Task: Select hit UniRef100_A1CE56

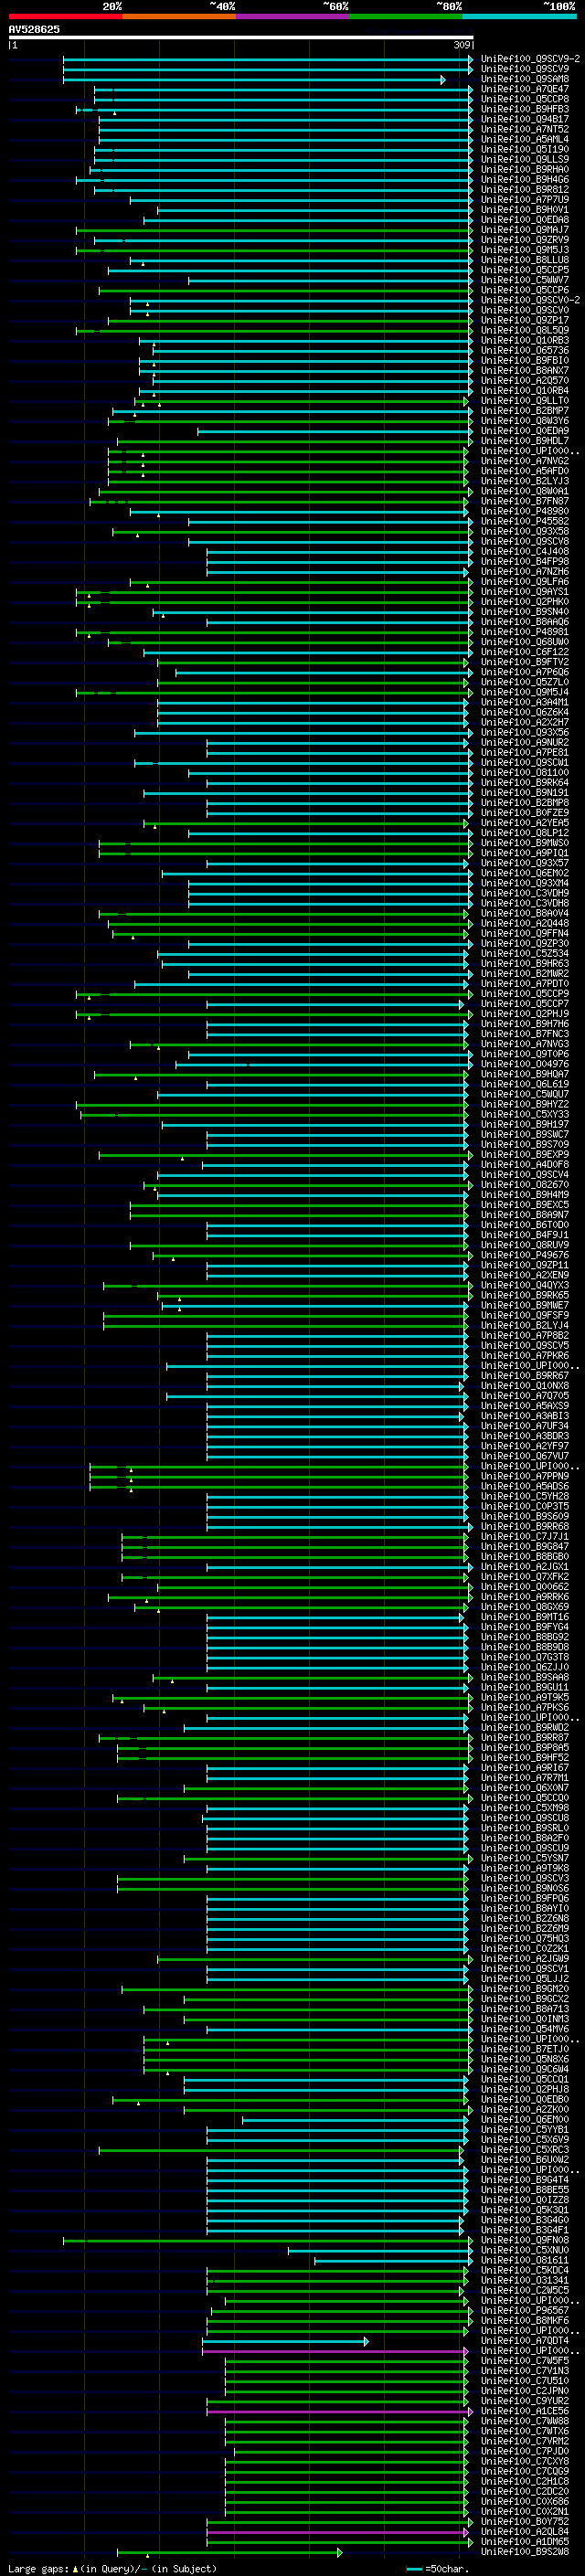Action: [525, 2412]
